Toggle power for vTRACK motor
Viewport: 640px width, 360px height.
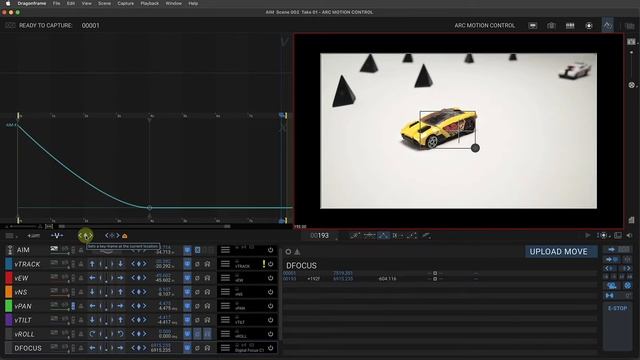tap(270, 264)
